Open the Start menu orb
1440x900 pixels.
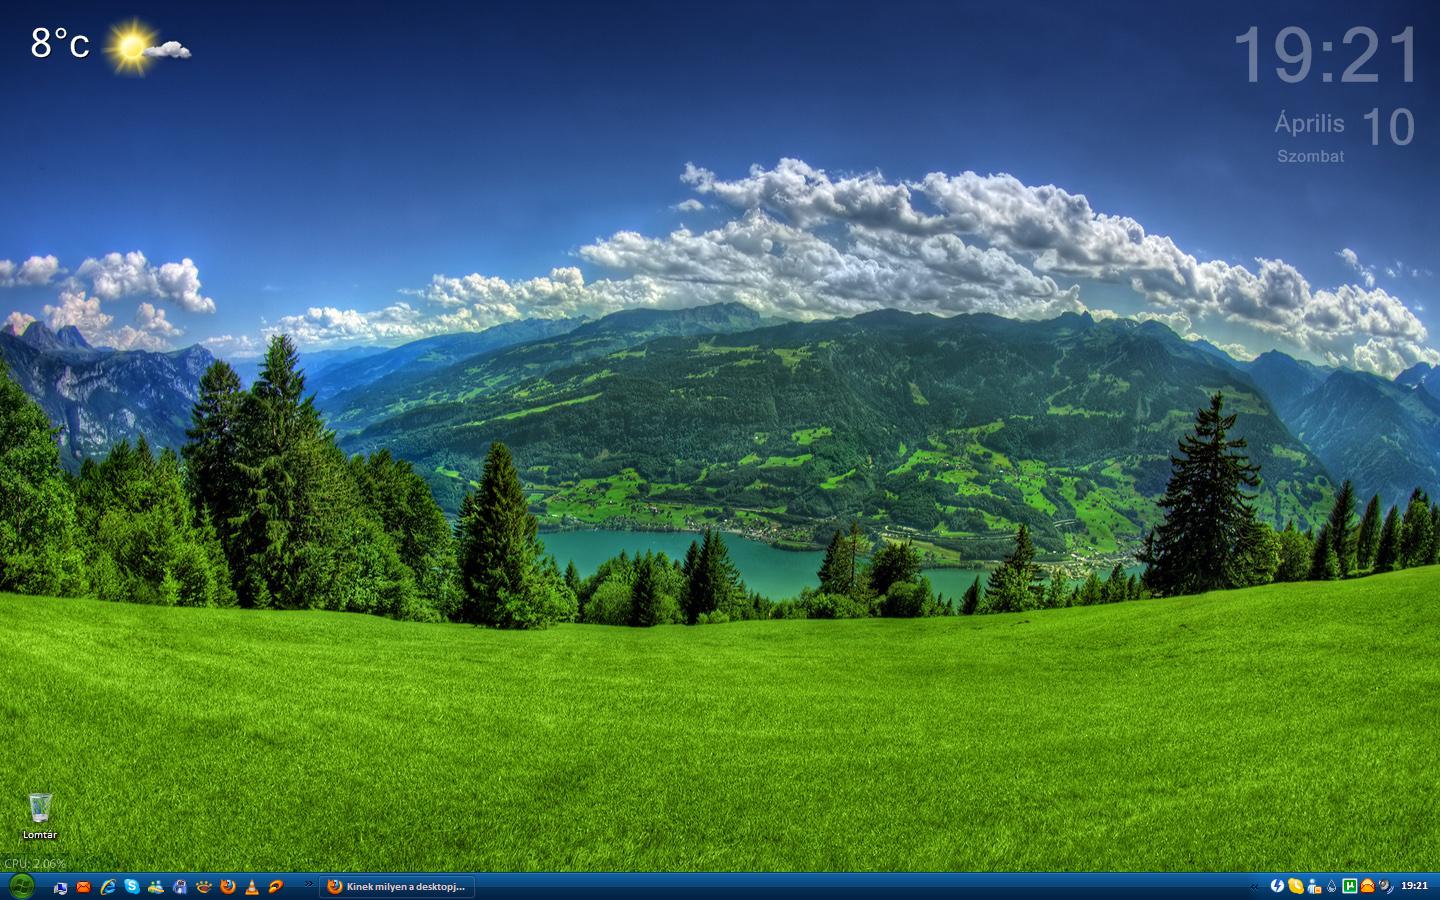point(21,886)
